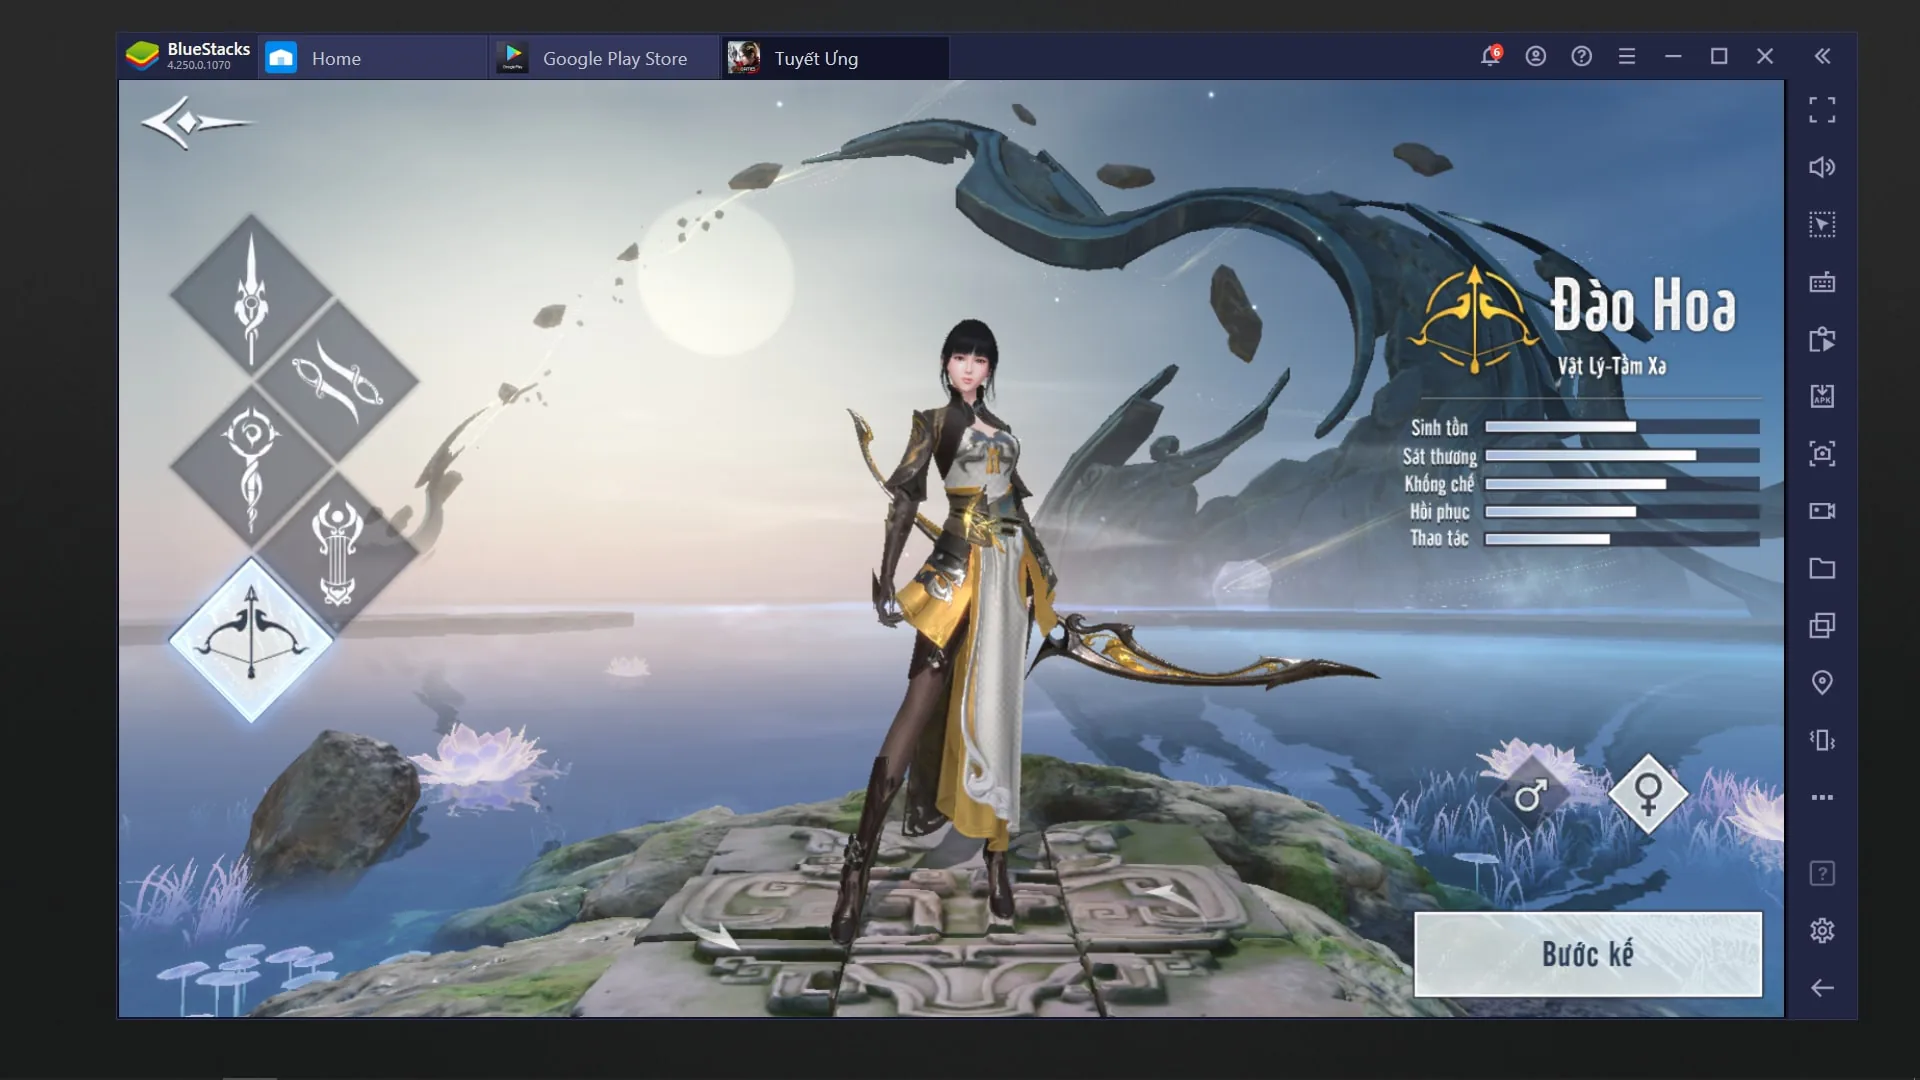This screenshot has height=1080, width=1920.
Task: Switch to female gender symbol
Action: click(1648, 794)
